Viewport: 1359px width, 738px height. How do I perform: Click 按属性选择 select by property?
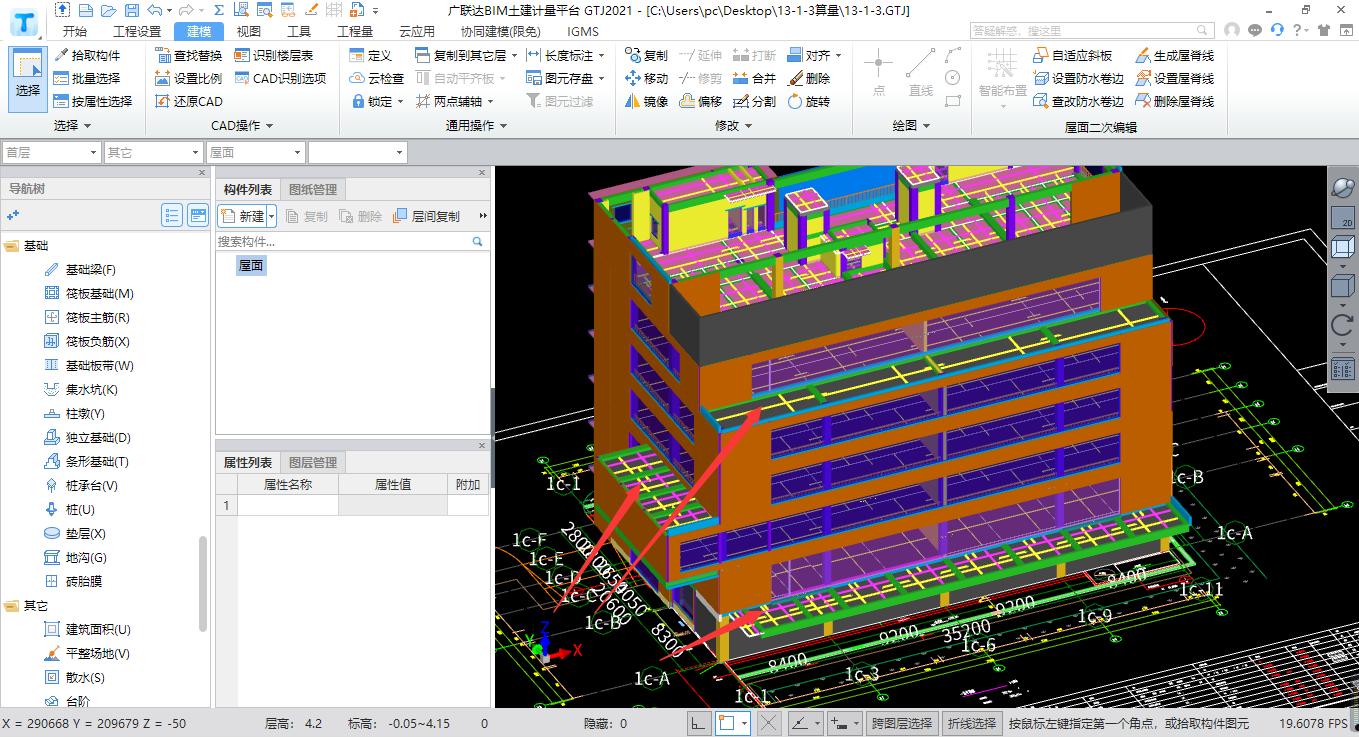(x=93, y=101)
